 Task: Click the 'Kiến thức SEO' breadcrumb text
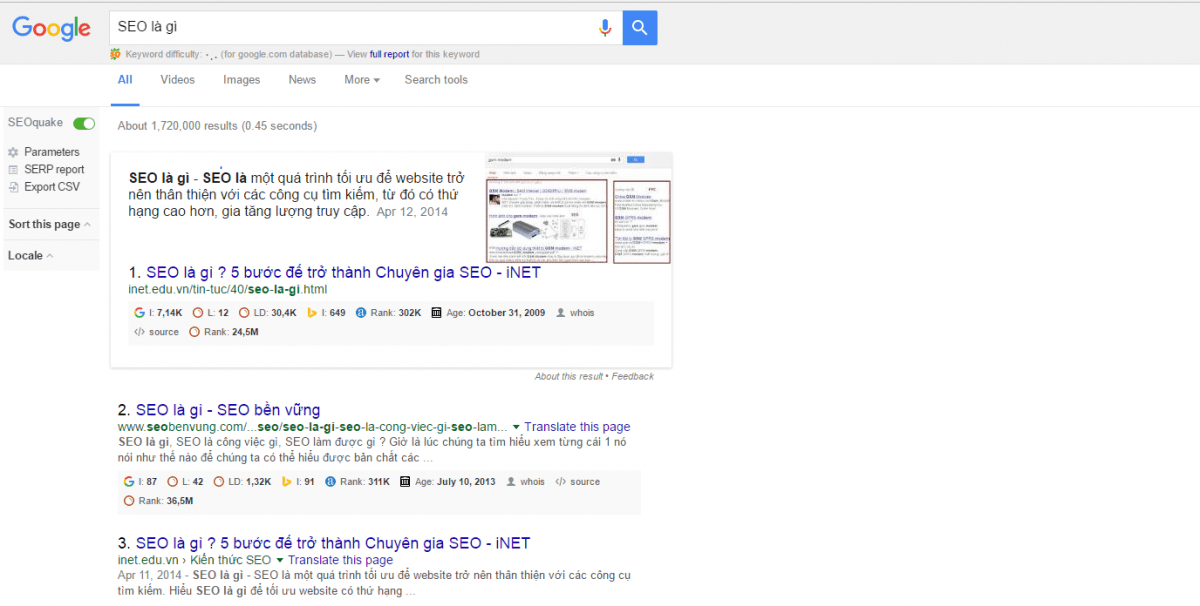coord(230,560)
